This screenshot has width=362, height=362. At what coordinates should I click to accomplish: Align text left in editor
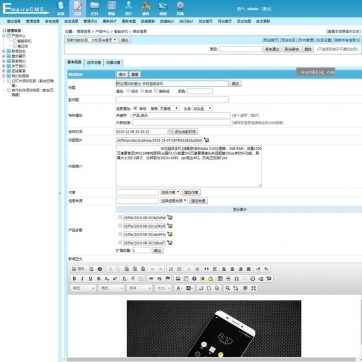pos(224,269)
